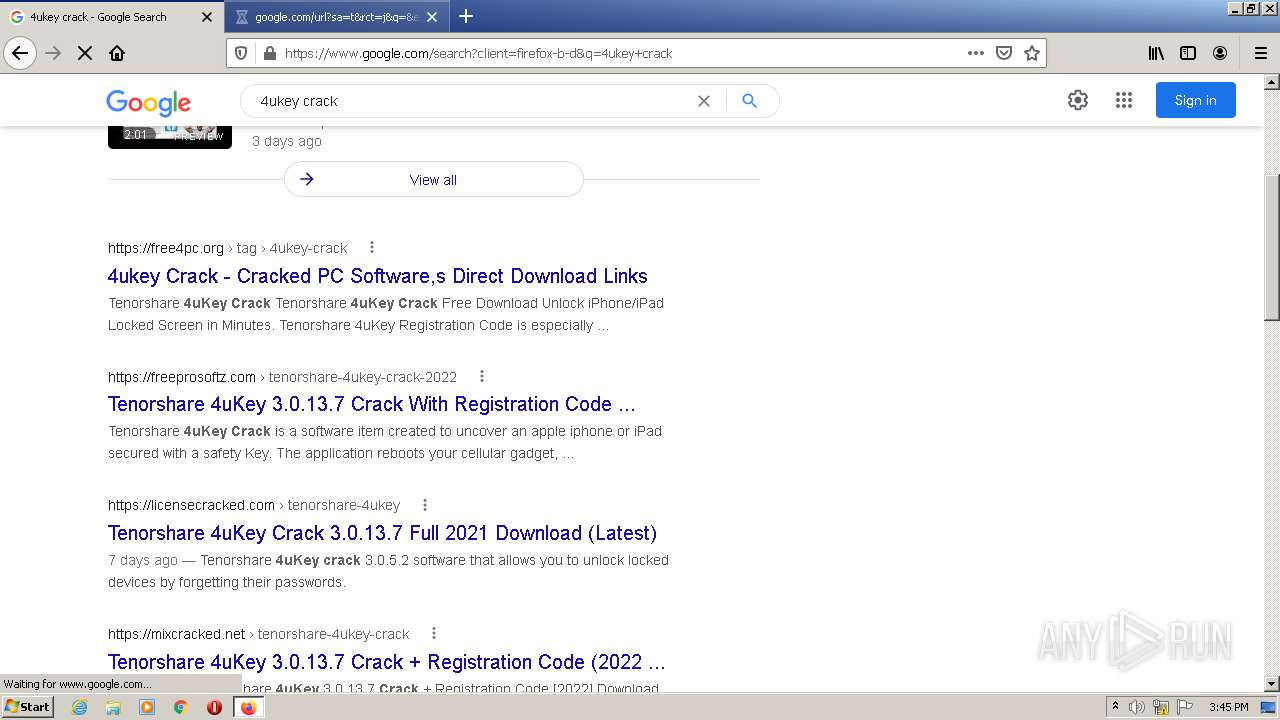
Task: Click the scrollbar down arrow
Action: pos(1272,684)
